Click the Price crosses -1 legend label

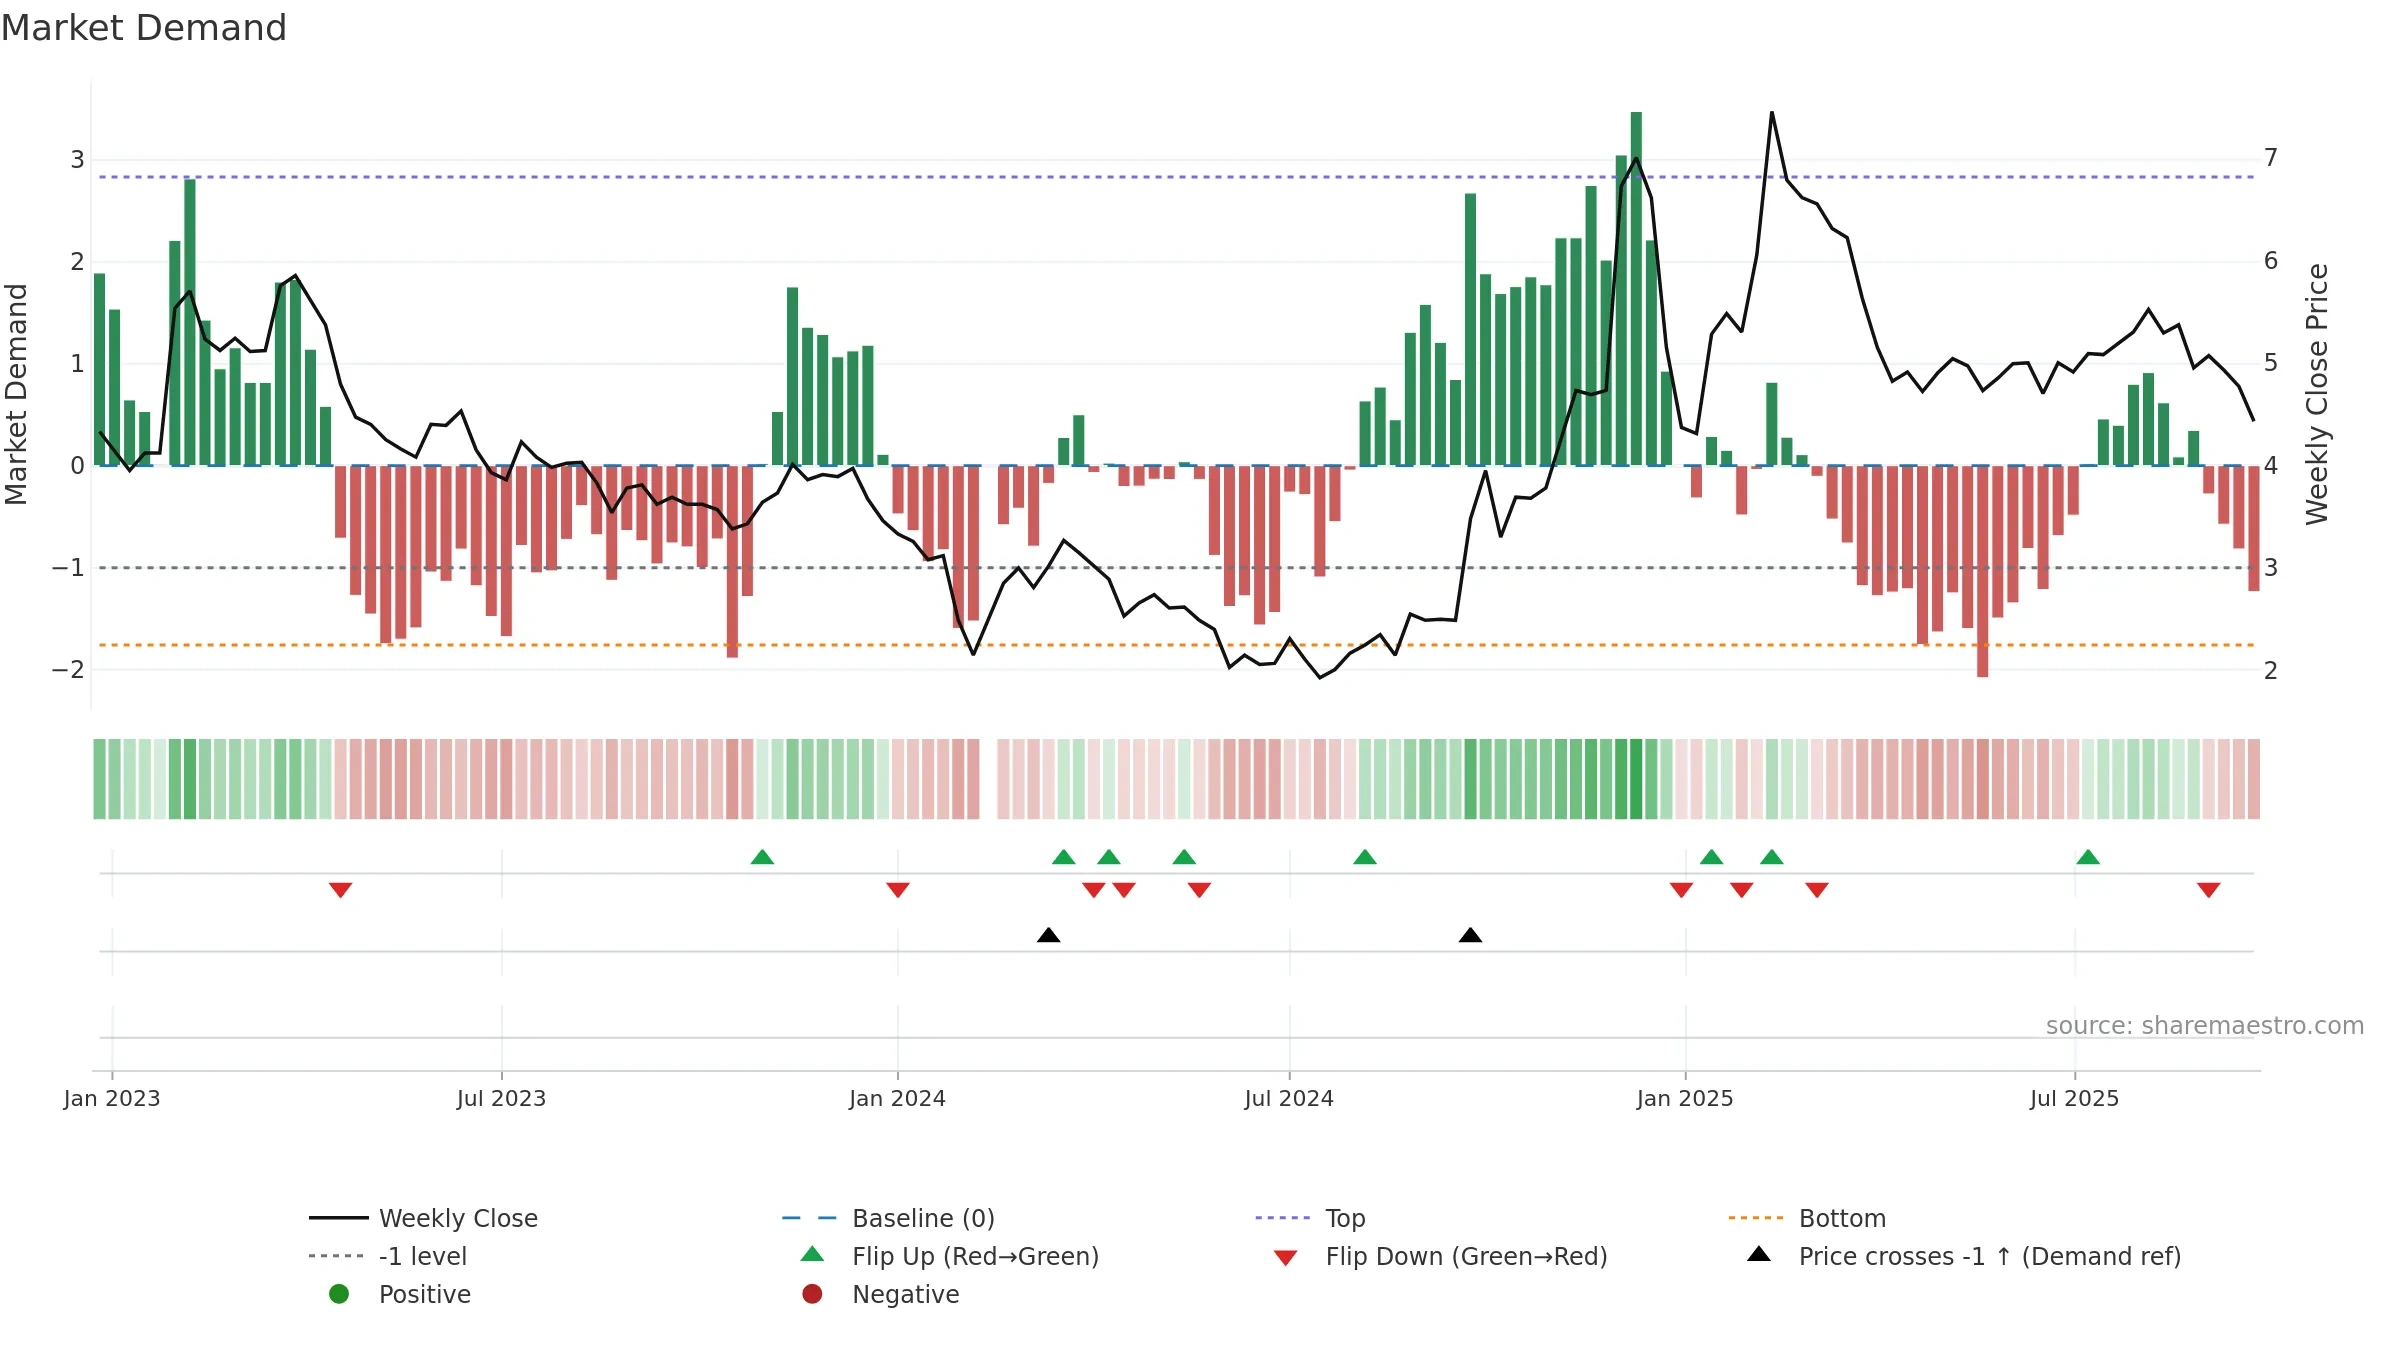click(x=1990, y=1256)
